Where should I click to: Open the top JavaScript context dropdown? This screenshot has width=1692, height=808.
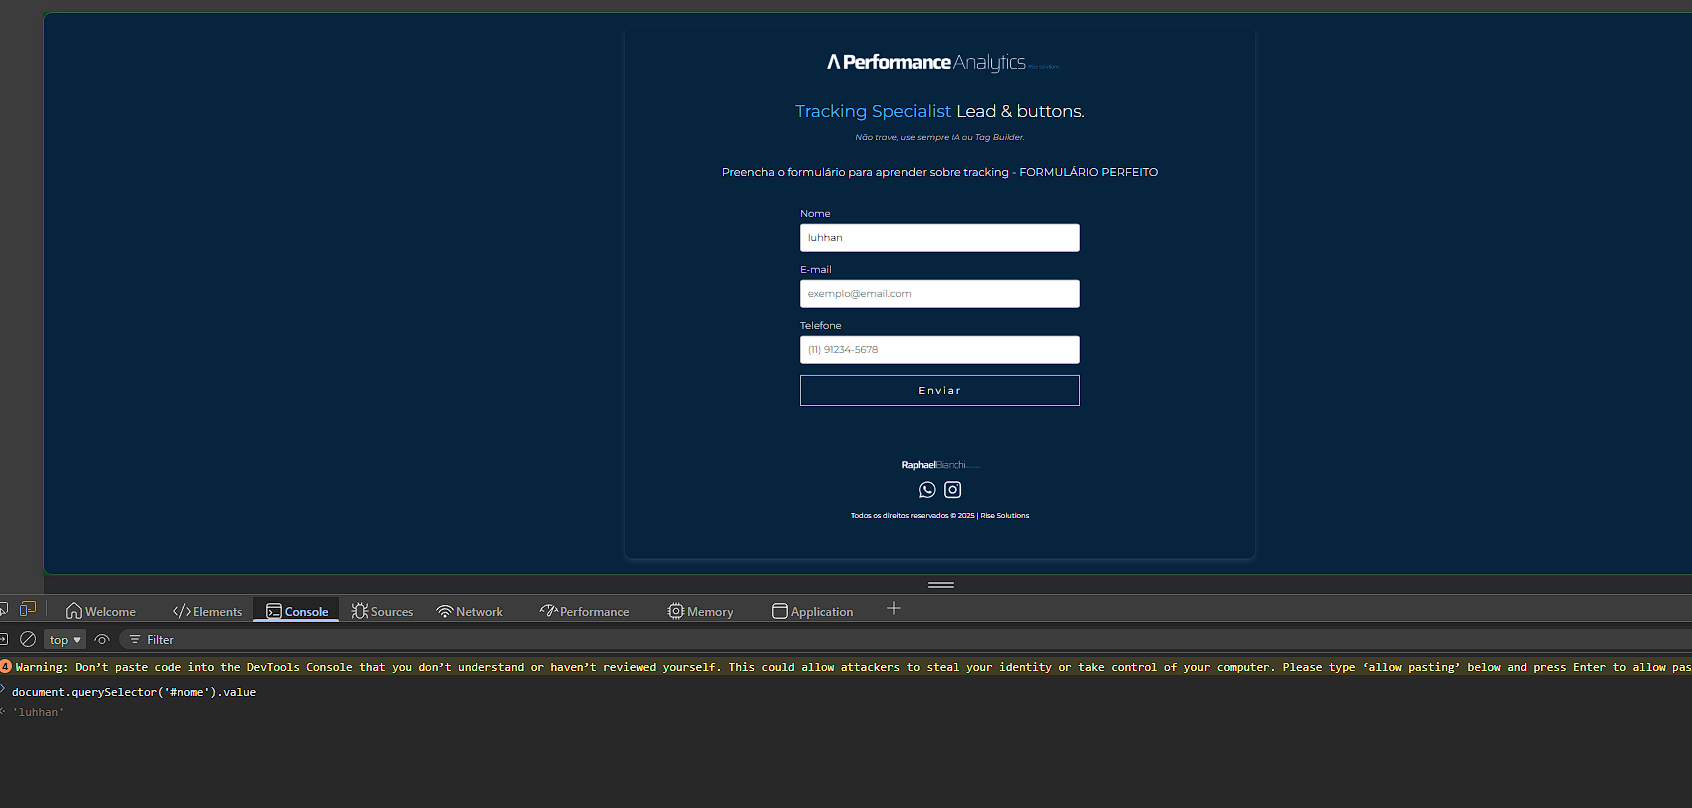pos(65,640)
